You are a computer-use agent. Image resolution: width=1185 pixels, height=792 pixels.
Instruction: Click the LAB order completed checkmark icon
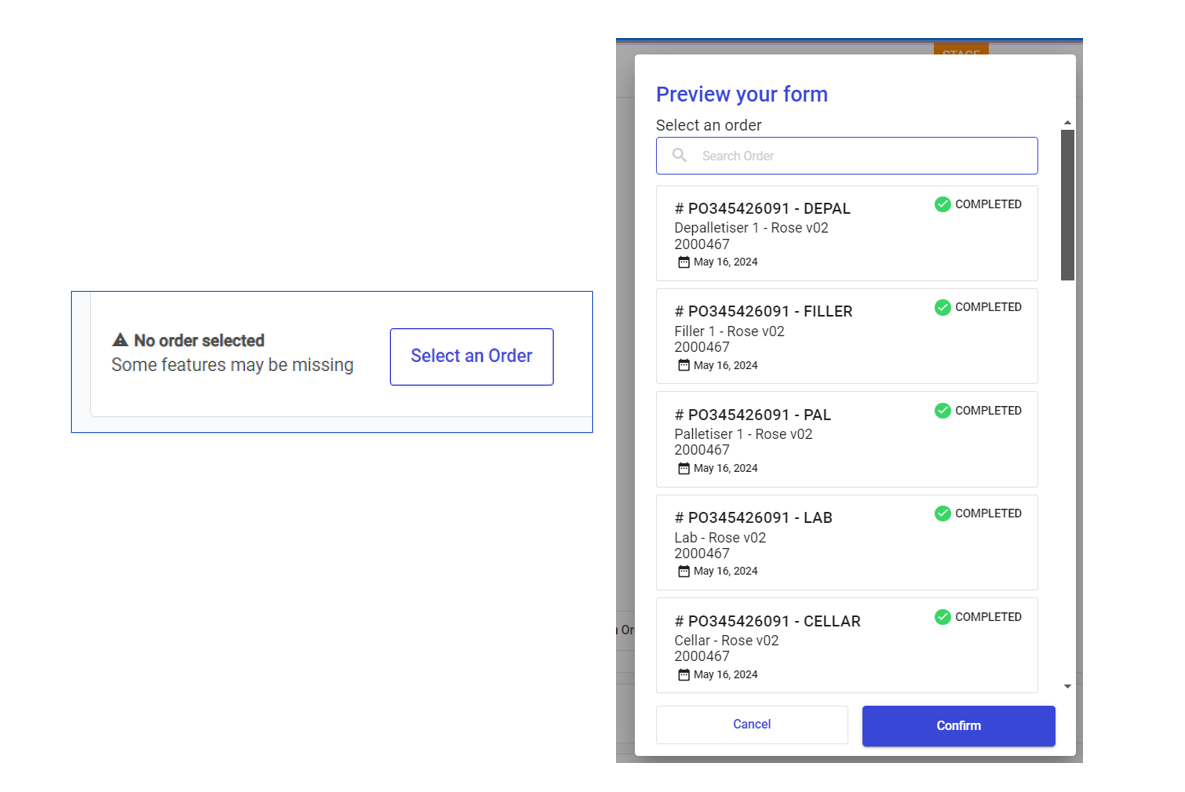(942, 514)
